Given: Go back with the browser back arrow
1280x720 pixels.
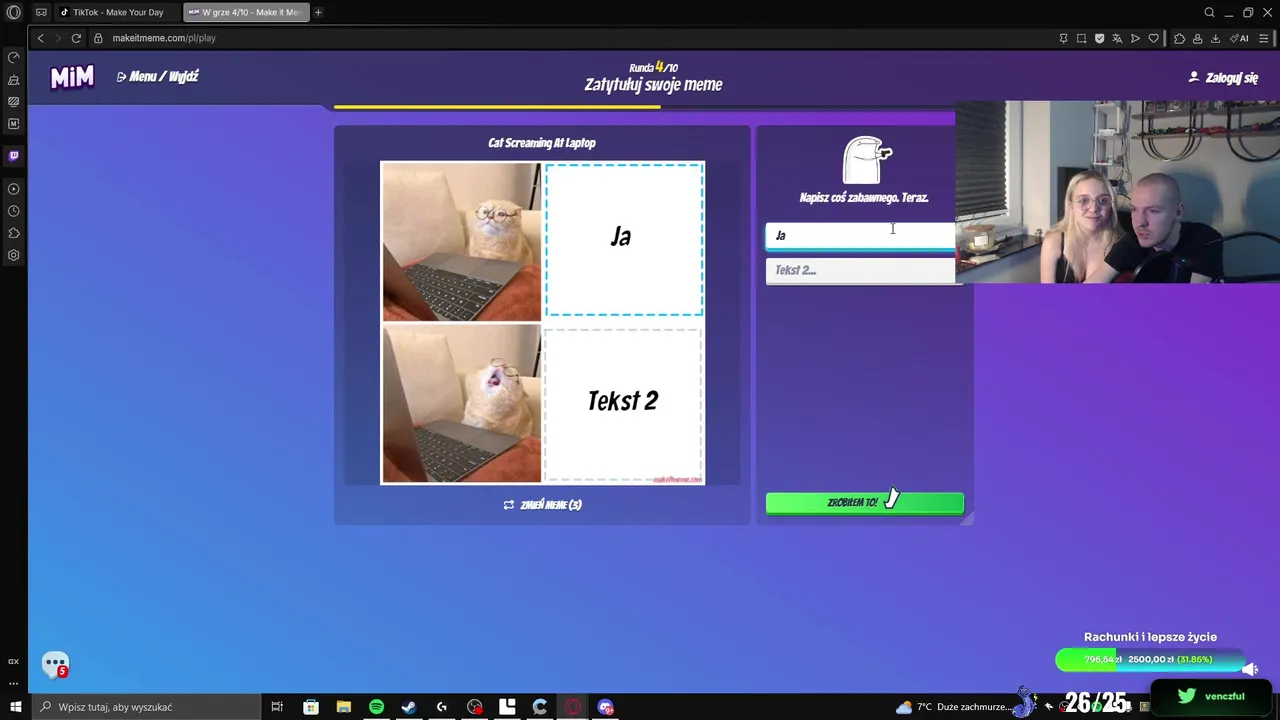Looking at the screenshot, I should [x=40, y=38].
